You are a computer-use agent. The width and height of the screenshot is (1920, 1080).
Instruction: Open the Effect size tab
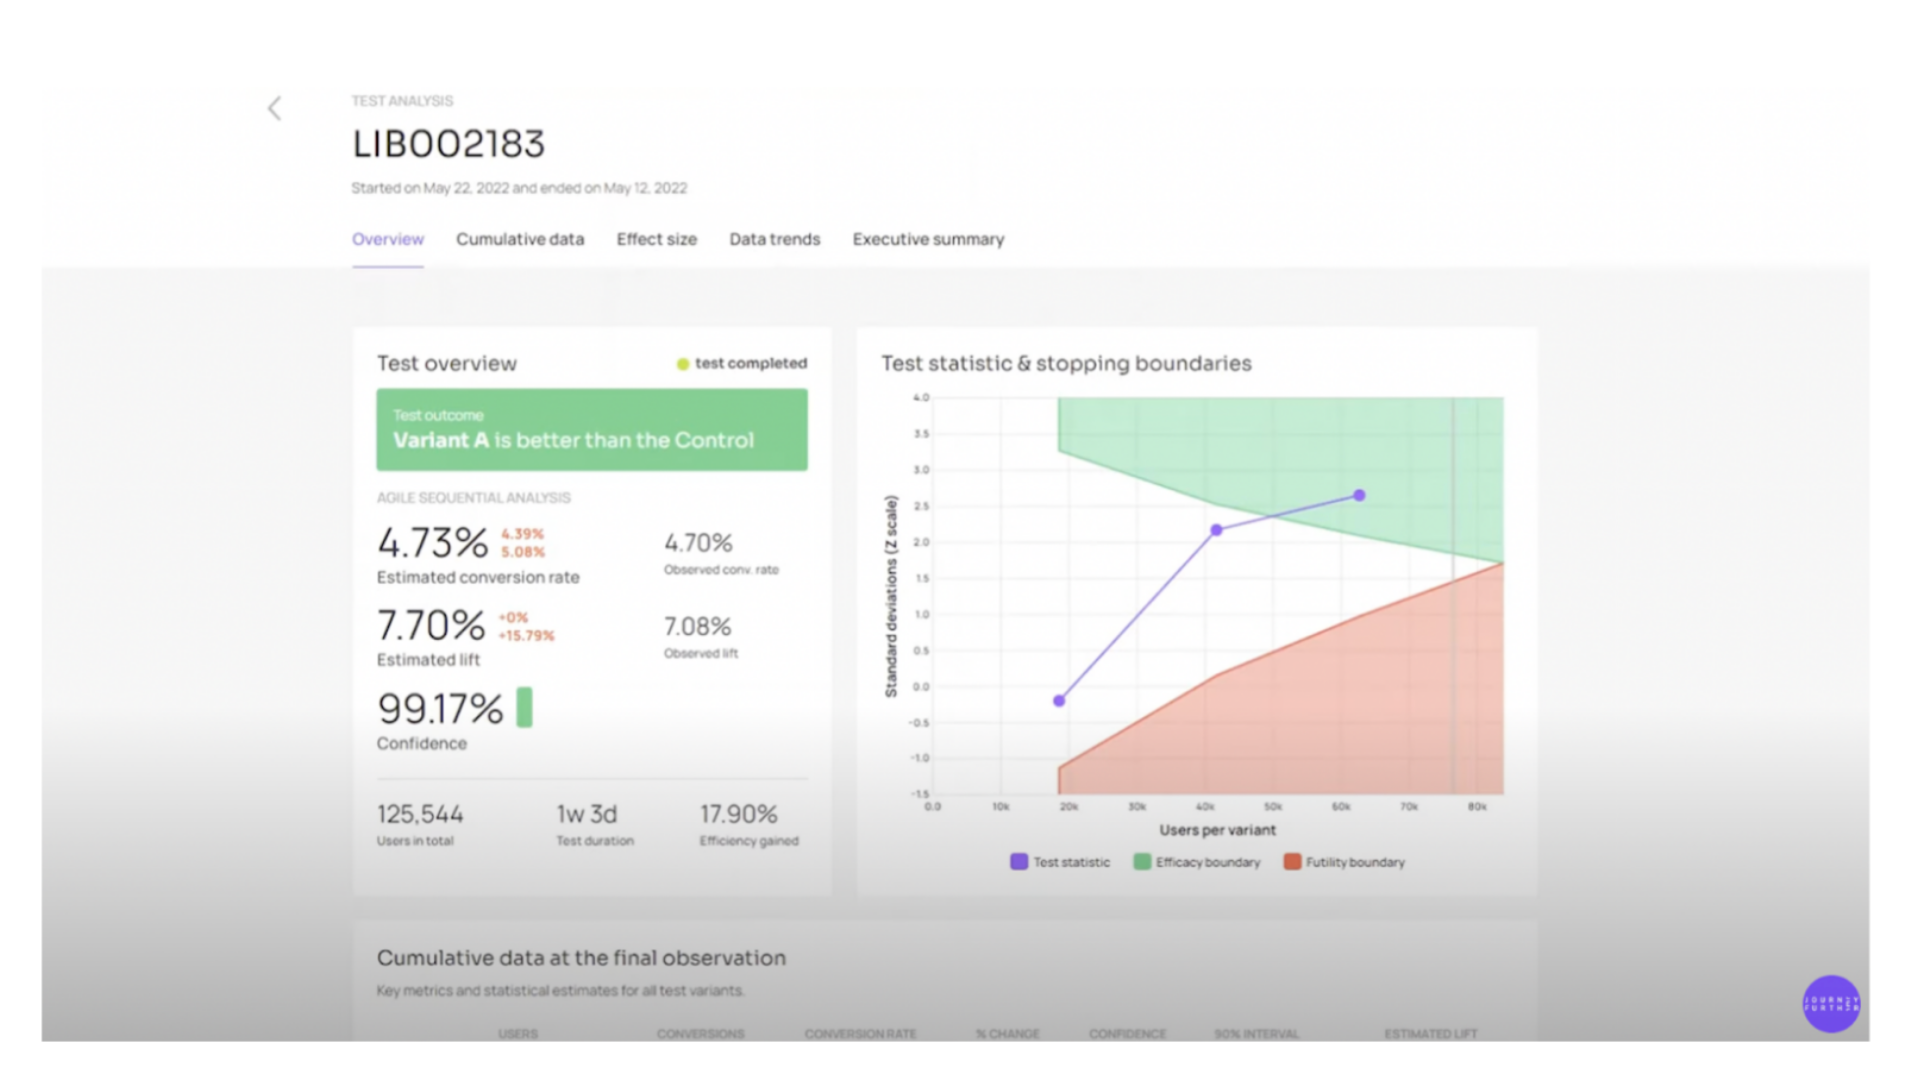[657, 239]
